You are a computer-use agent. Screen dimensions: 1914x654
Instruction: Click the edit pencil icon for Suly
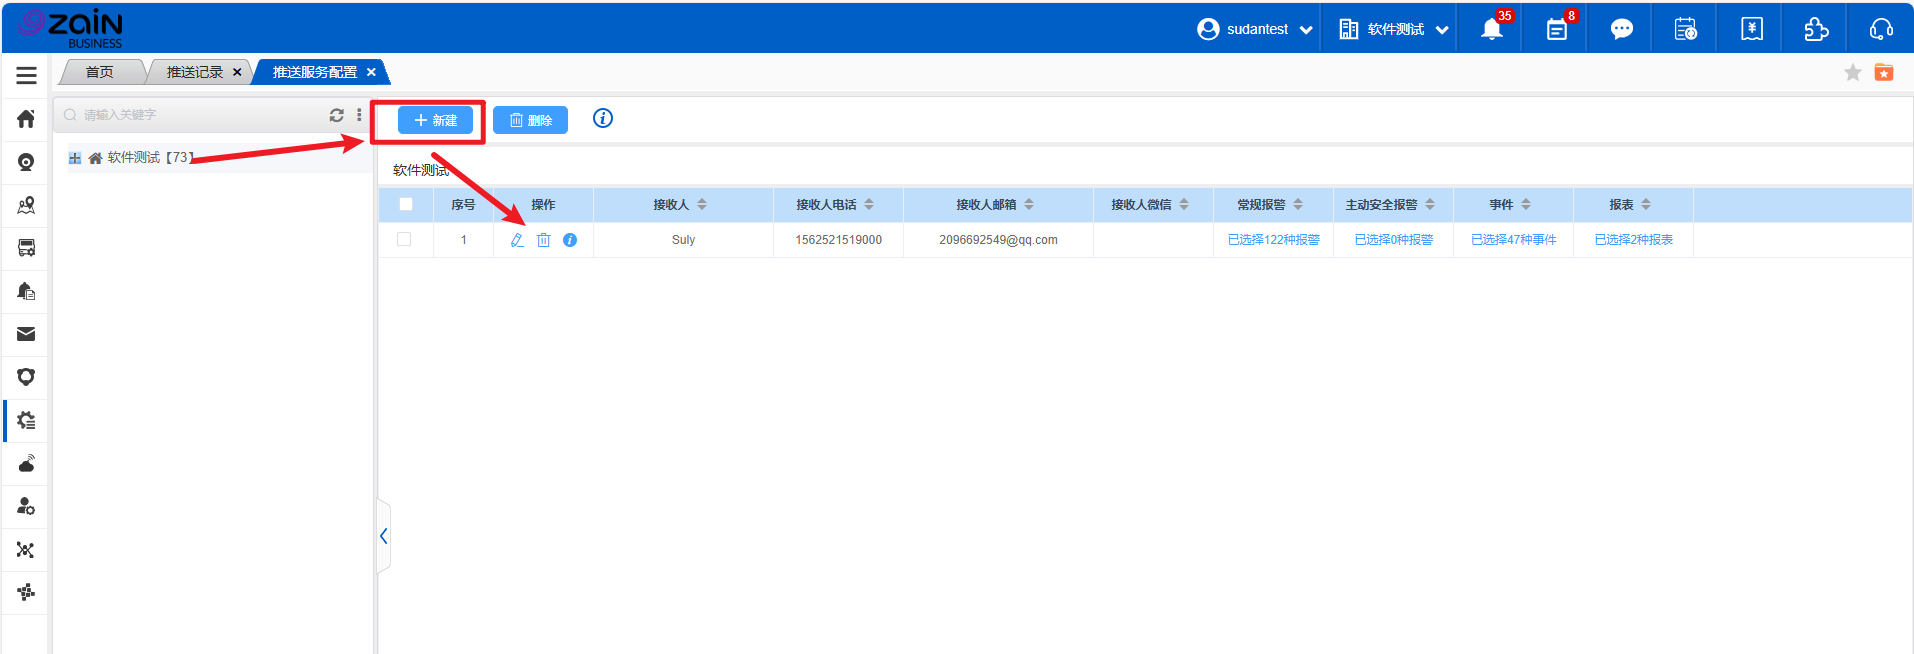tap(517, 240)
